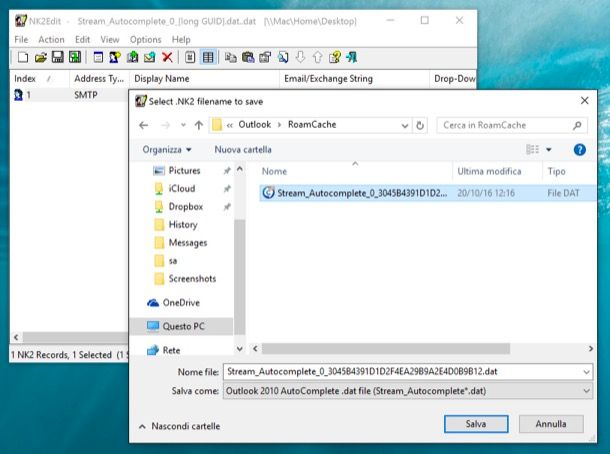Click RoamCache in the path breadcrumb
Viewport: 610px width, 454px height.
point(312,124)
